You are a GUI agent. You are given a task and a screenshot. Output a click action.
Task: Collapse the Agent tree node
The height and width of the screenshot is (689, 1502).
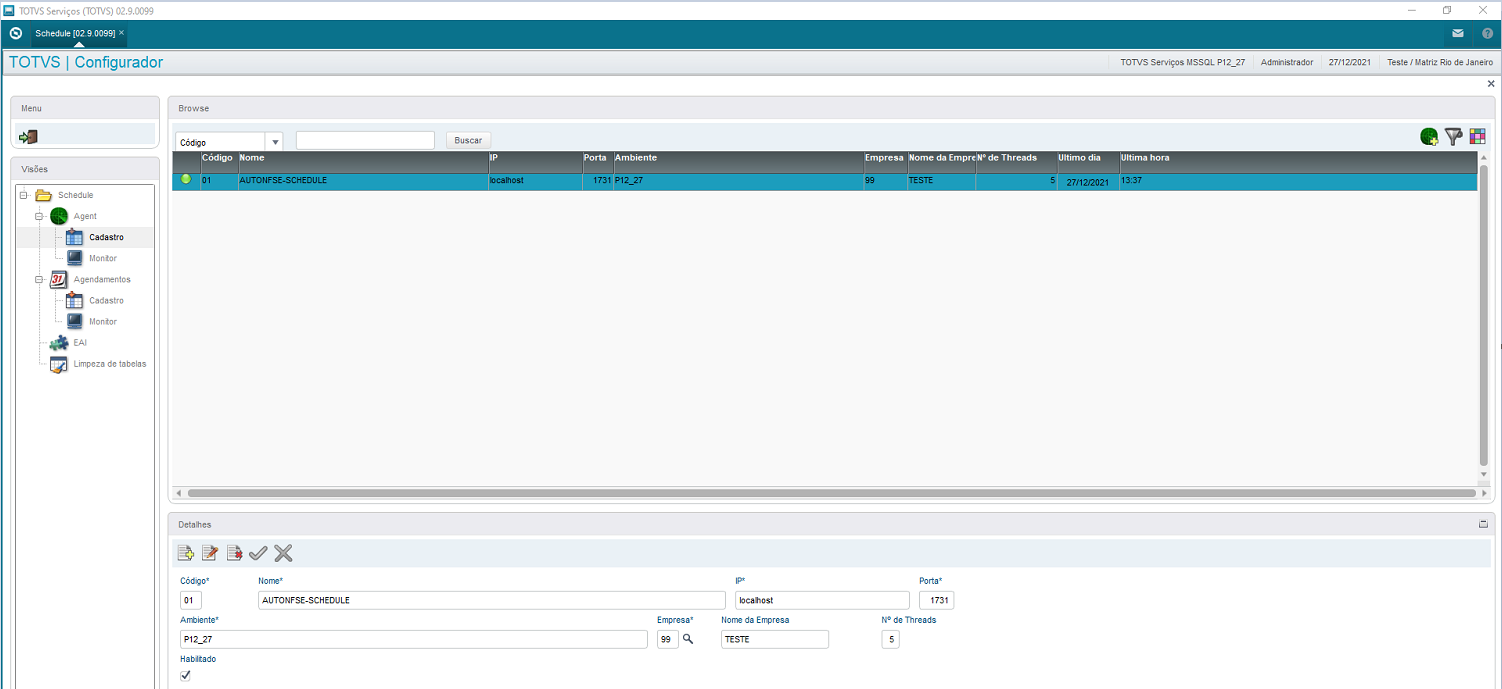(40, 216)
